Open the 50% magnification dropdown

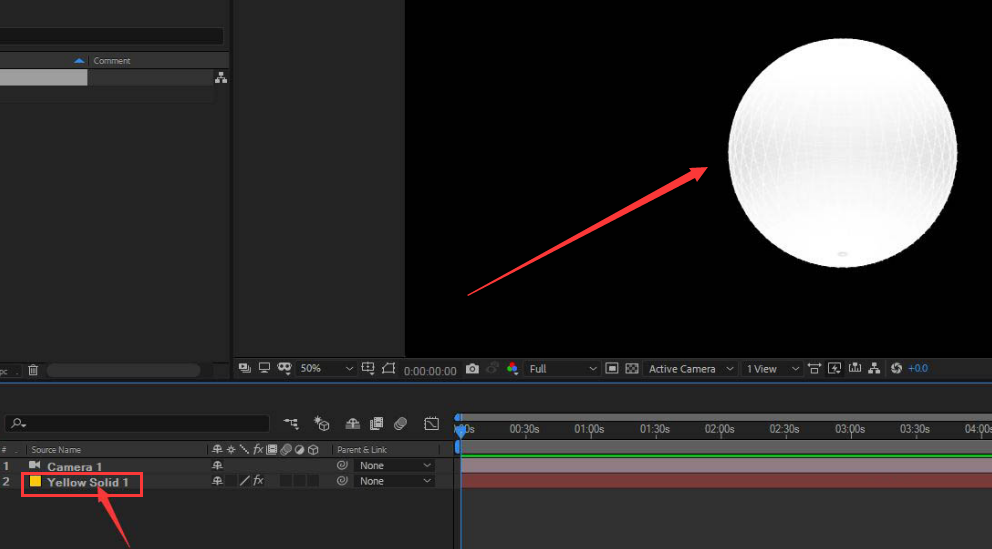tap(327, 369)
